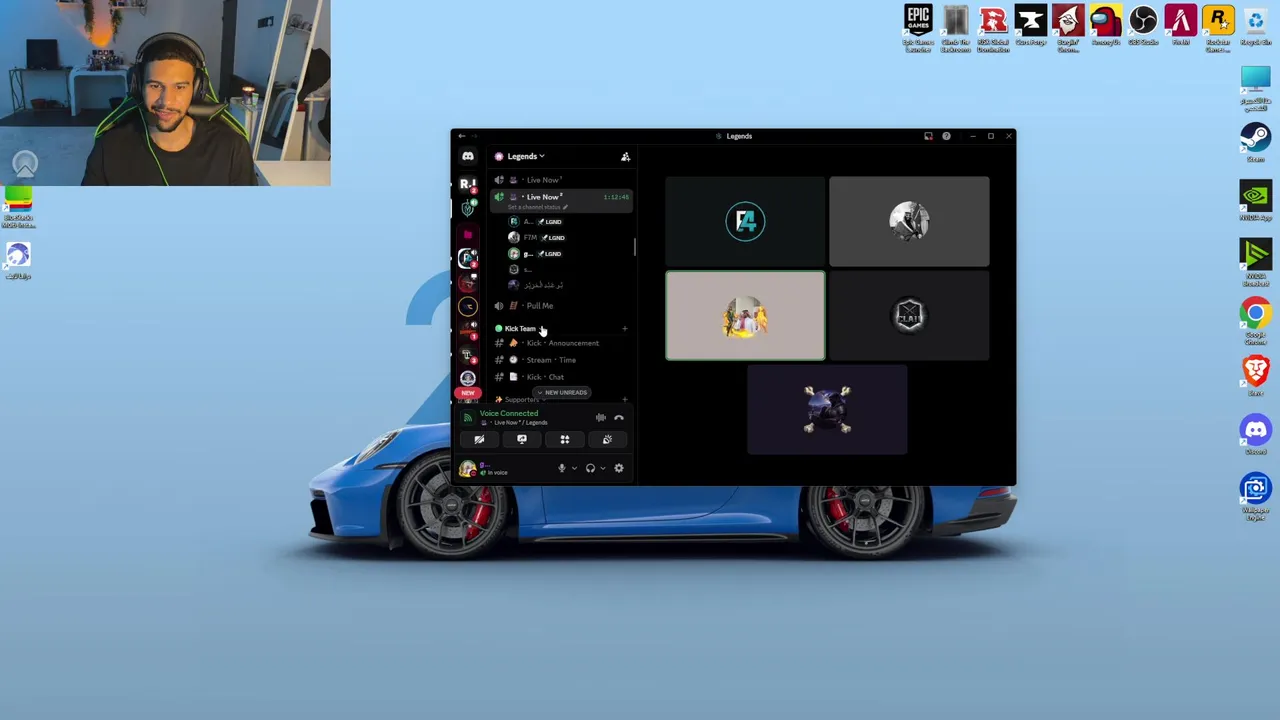Open BlueStacks shortcut on left desktop edge
Viewport: 1280px width, 720px height.
click(18, 208)
